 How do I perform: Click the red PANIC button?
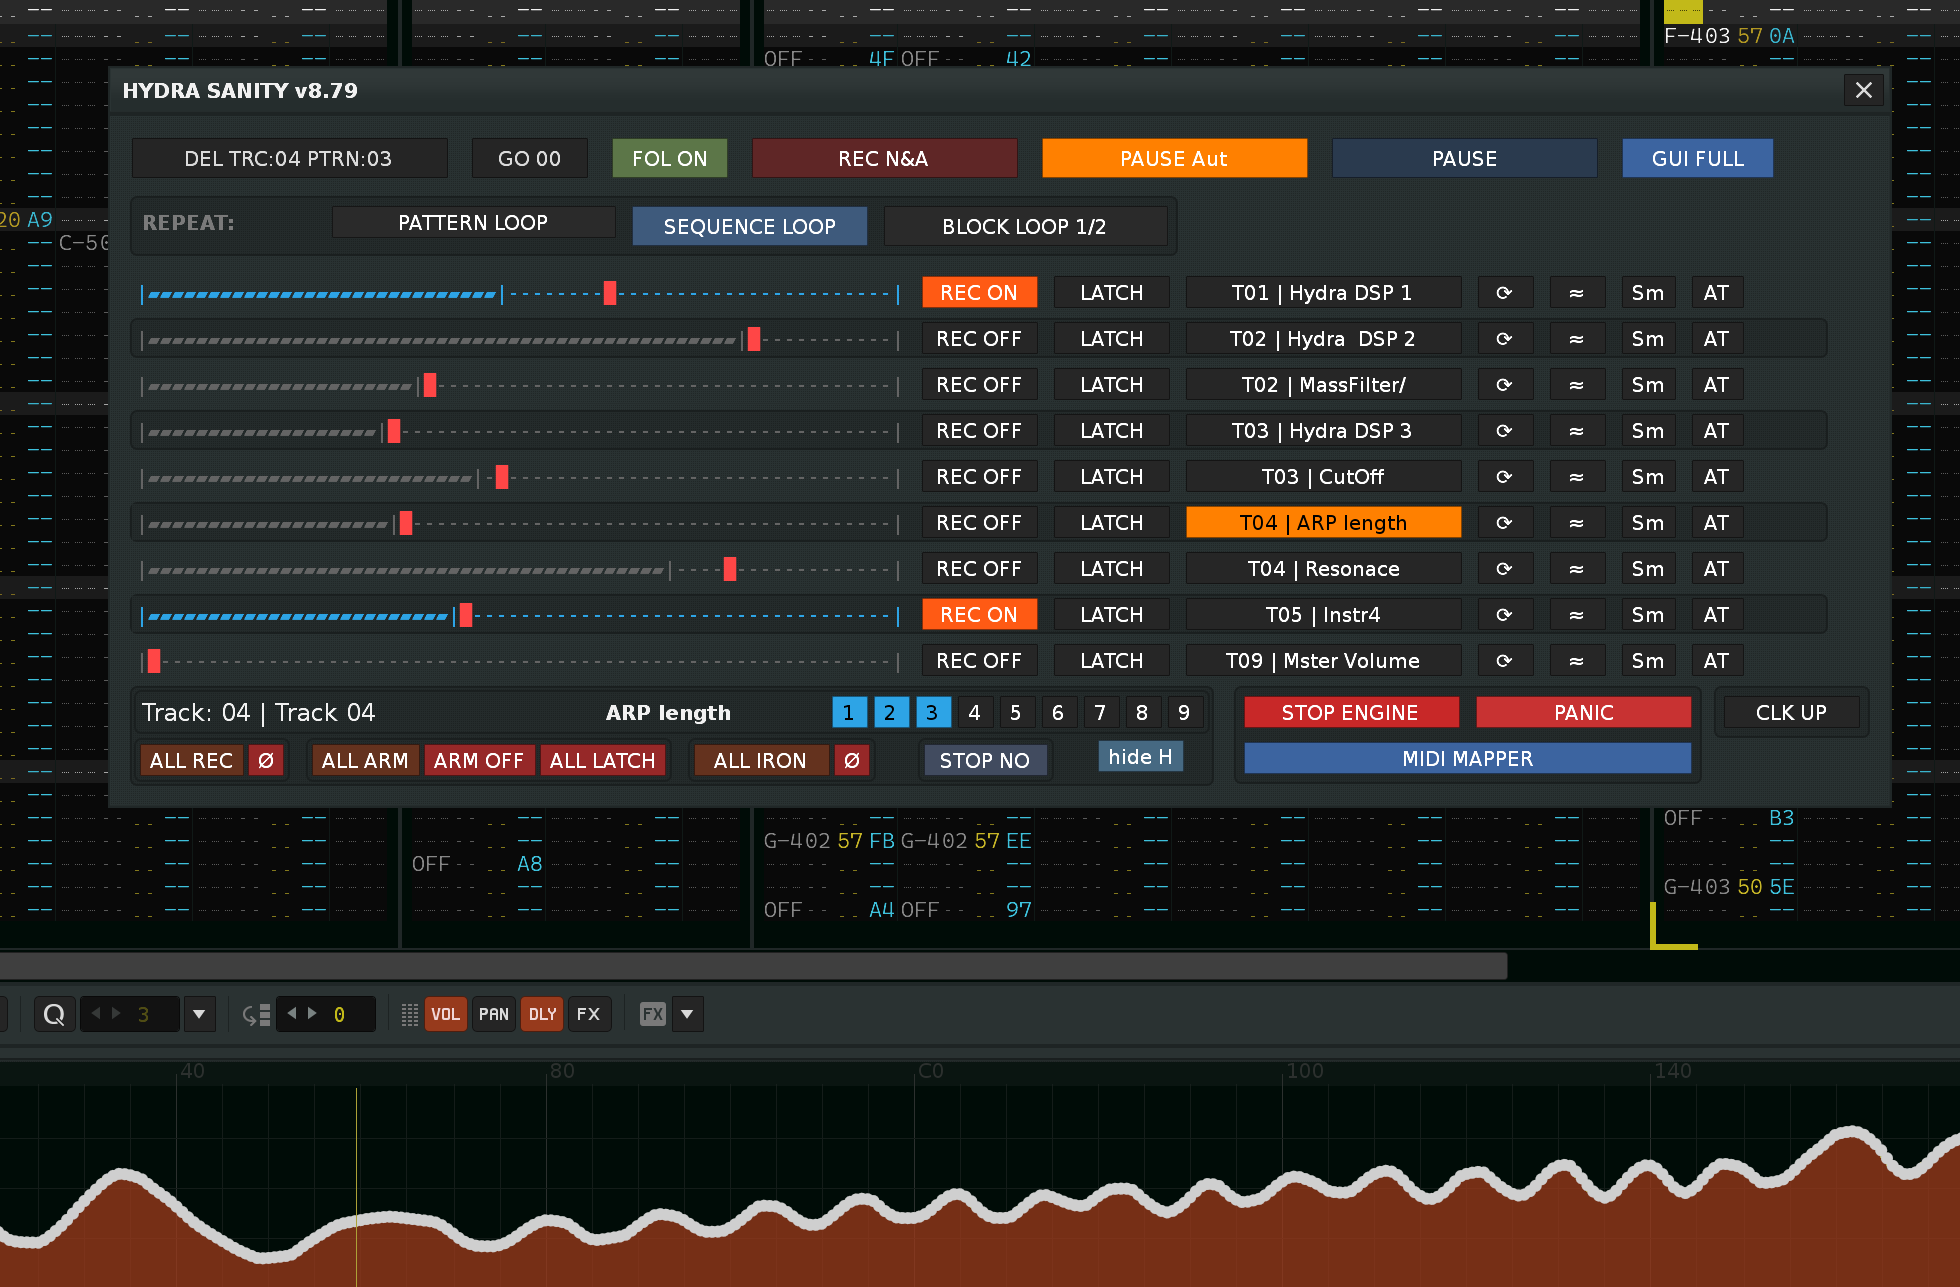1583,713
